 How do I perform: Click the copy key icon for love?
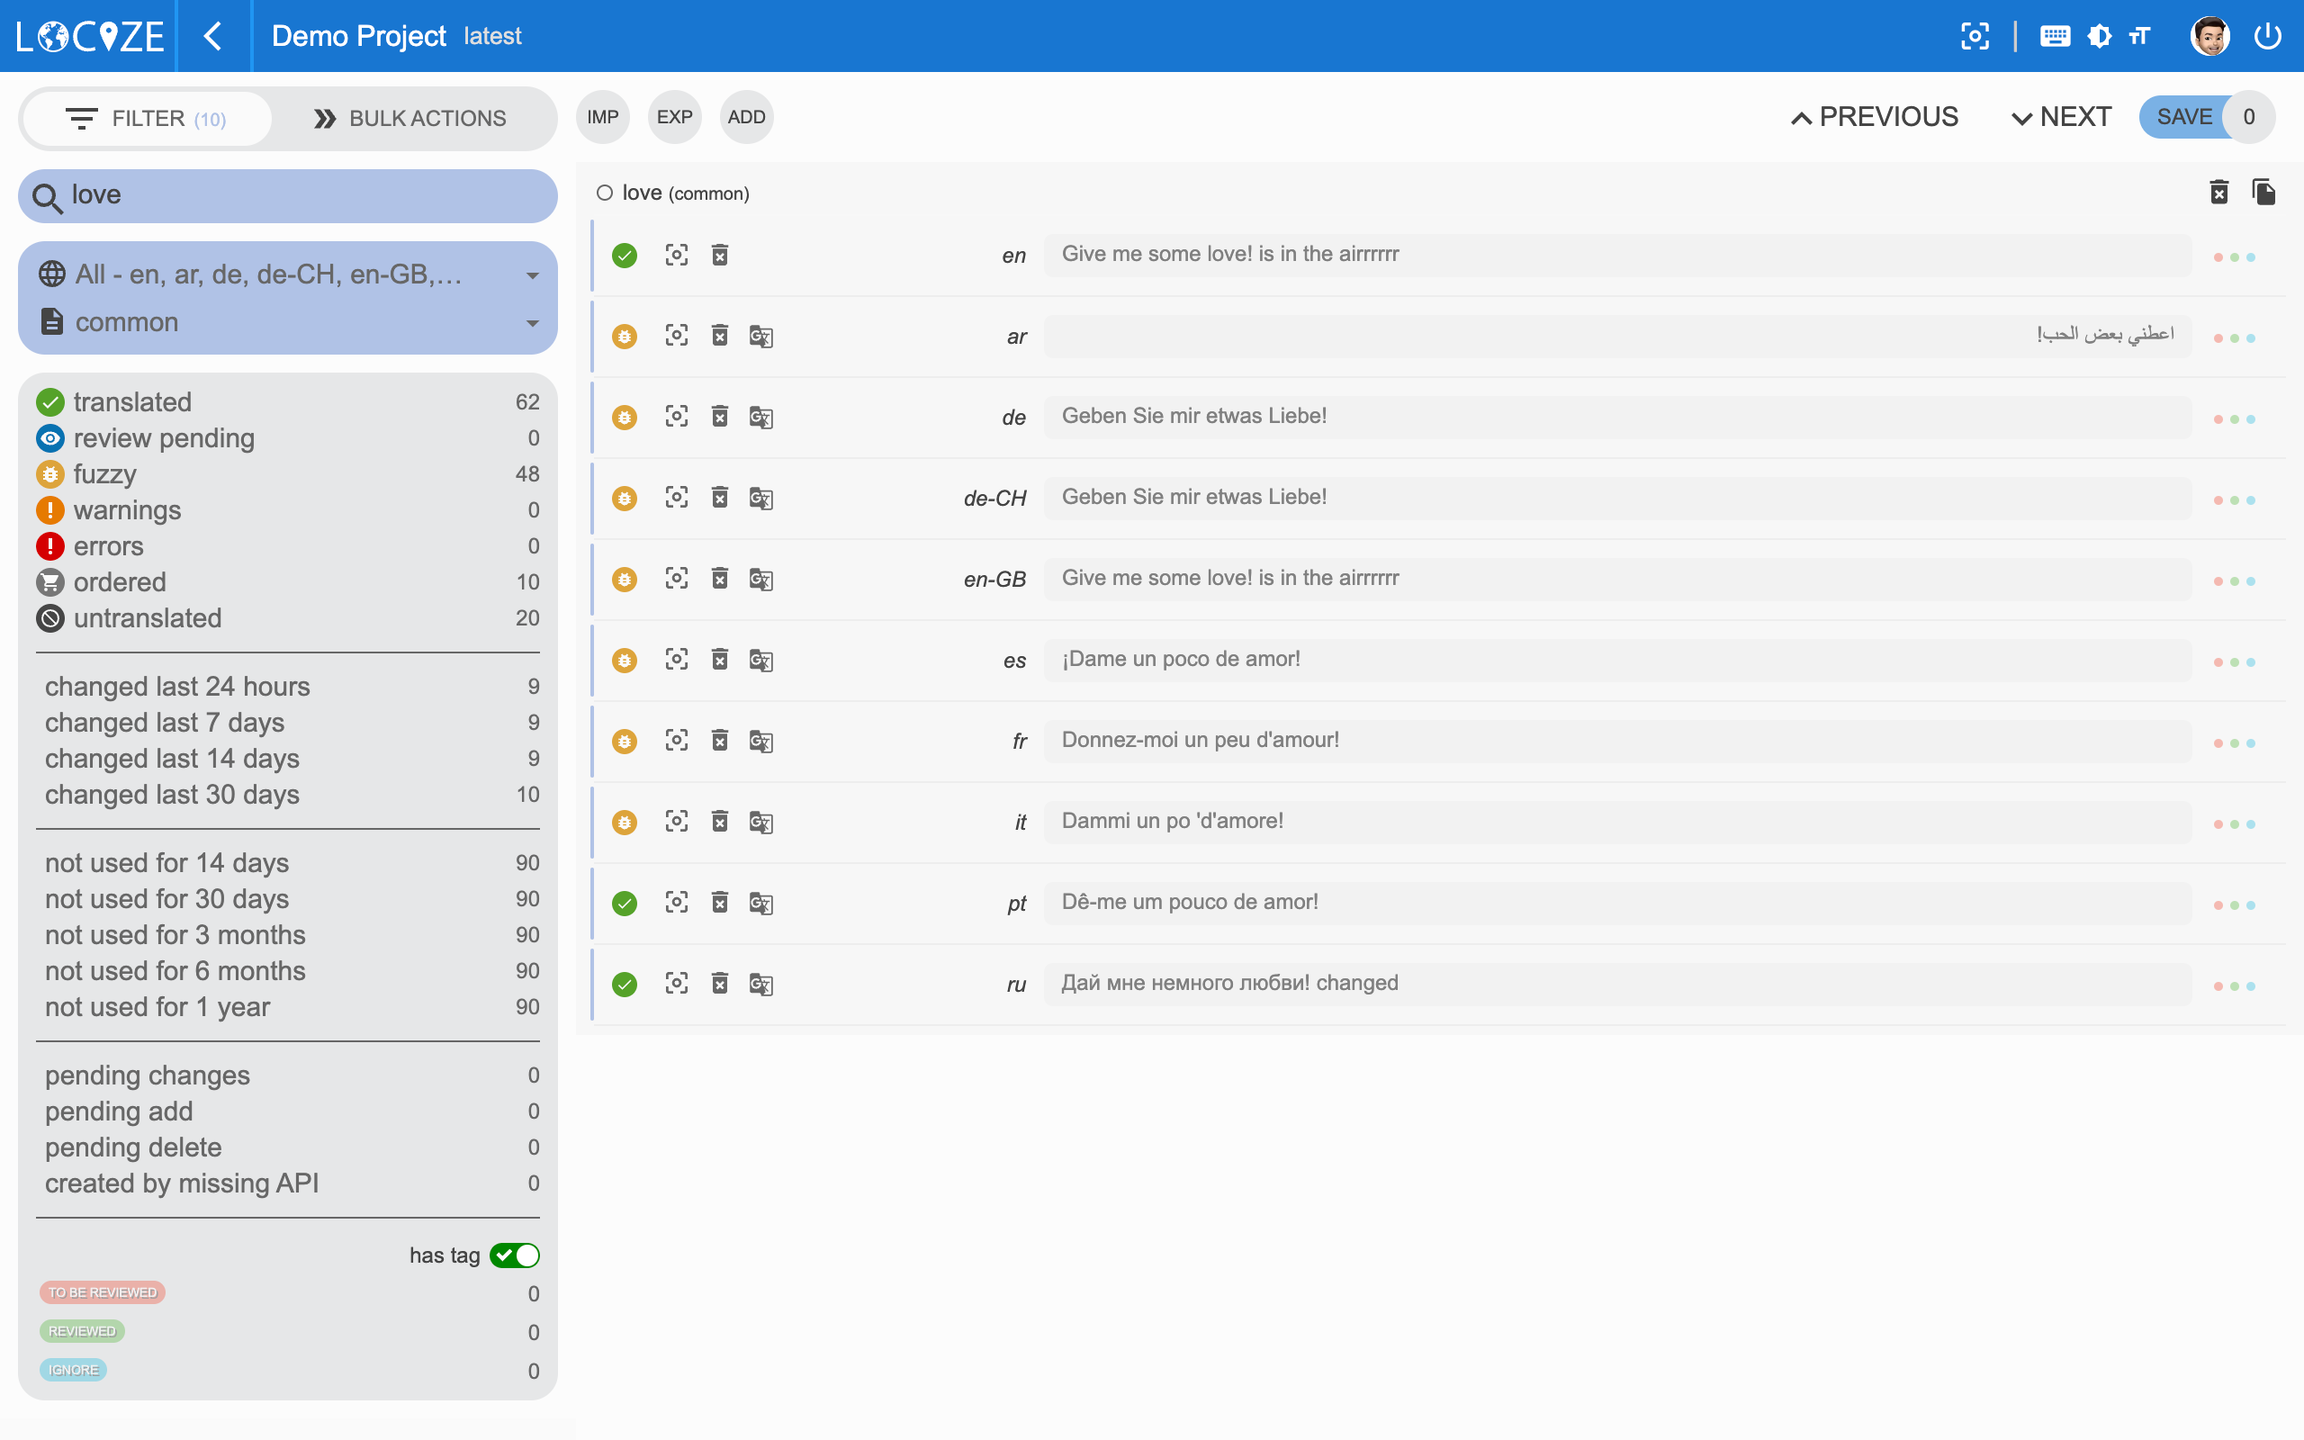2263,192
